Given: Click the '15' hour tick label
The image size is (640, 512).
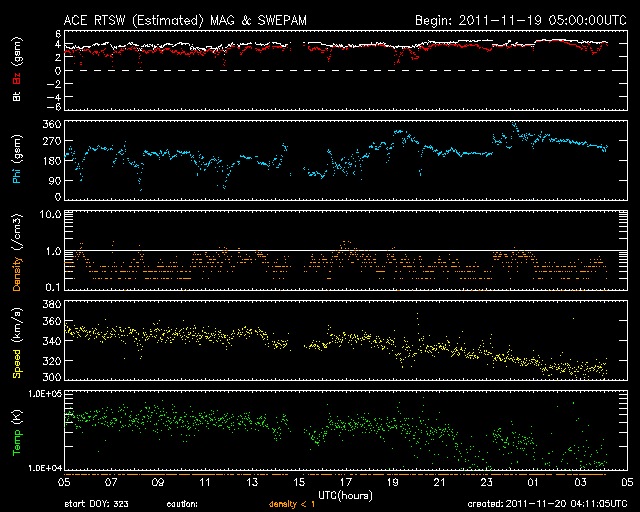Looking at the screenshot, I should click(x=299, y=482).
